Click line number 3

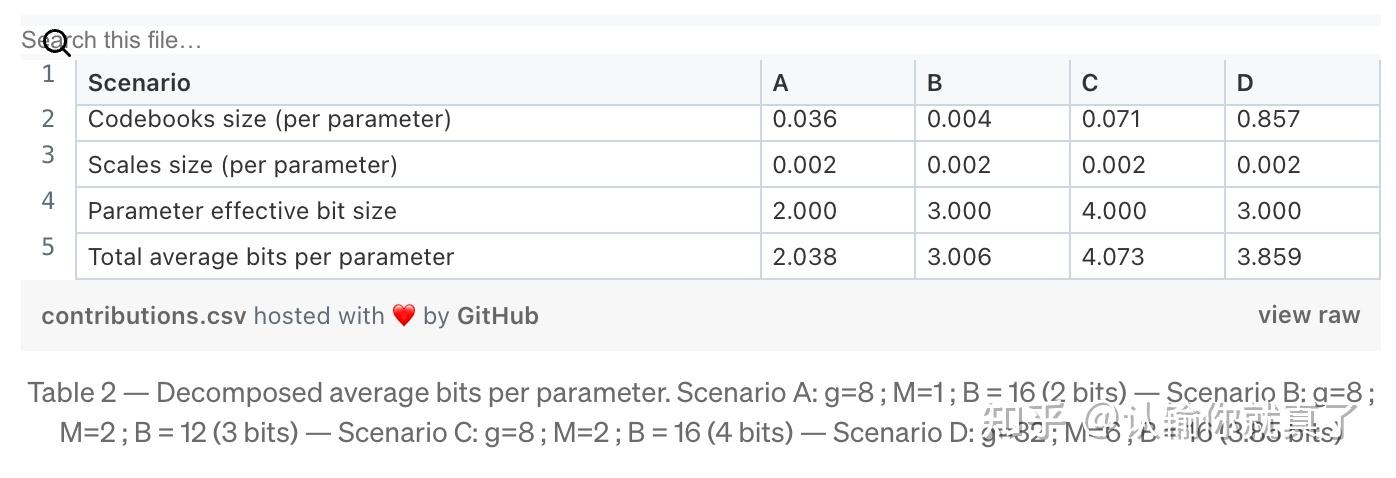click(x=48, y=155)
